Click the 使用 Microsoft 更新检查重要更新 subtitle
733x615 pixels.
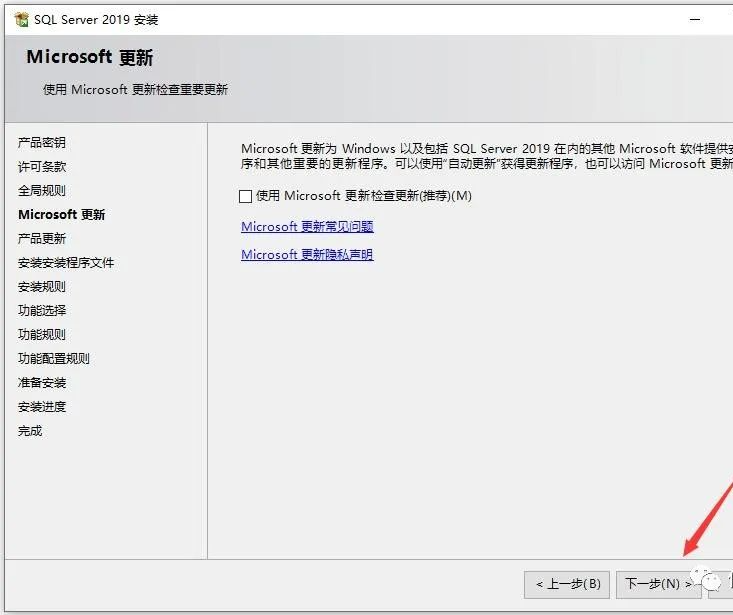tap(136, 89)
